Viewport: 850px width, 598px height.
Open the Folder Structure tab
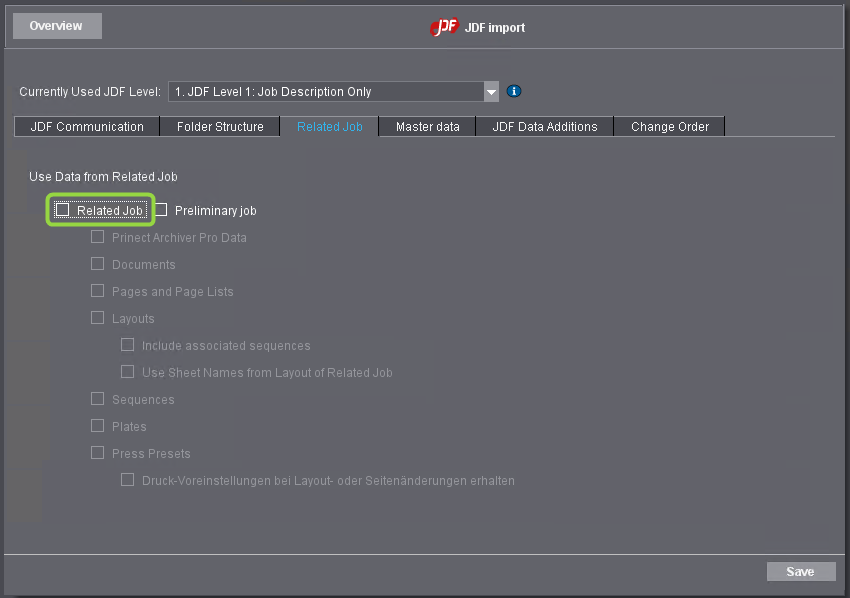tap(220, 126)
